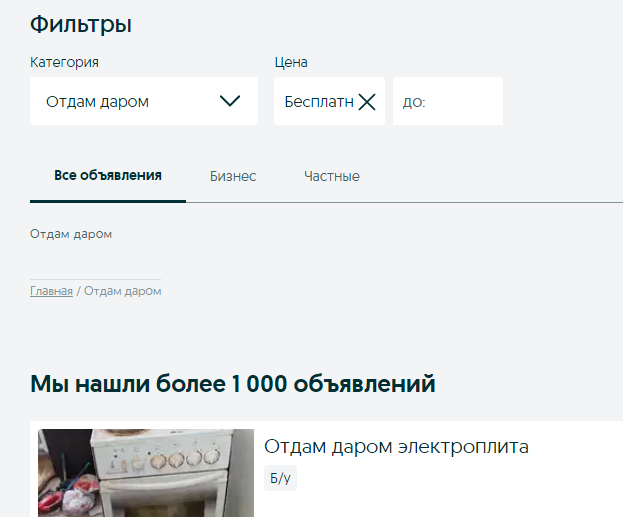This screenshot has height=517, width=623.
Task: Follow the 'Главная' breadcrumb link
Action: coord(51,291)
